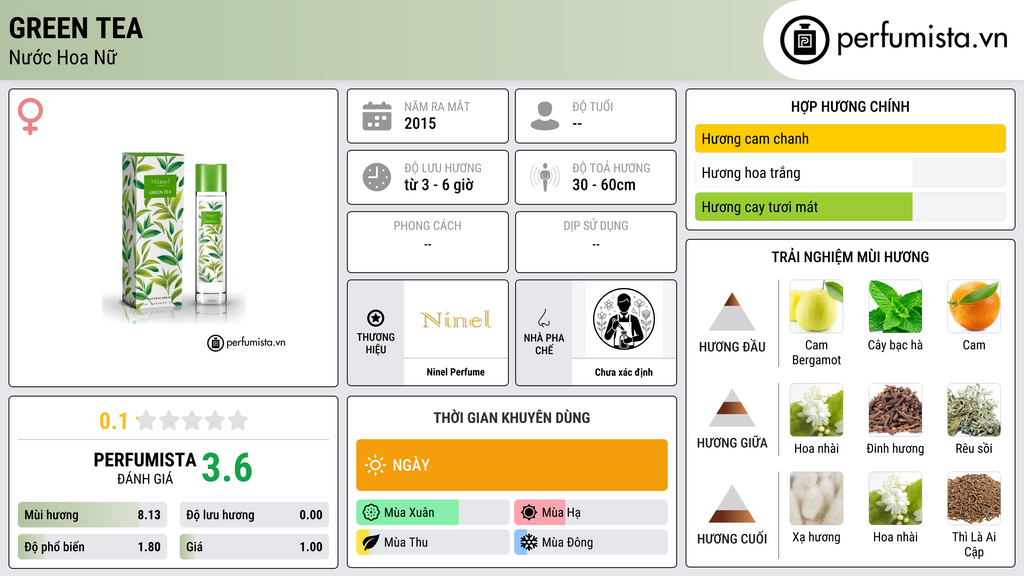Viewport: 1024px width, 576px height.
Task: Click the Dịp sử dụng panel
Action: pos(596,242)
